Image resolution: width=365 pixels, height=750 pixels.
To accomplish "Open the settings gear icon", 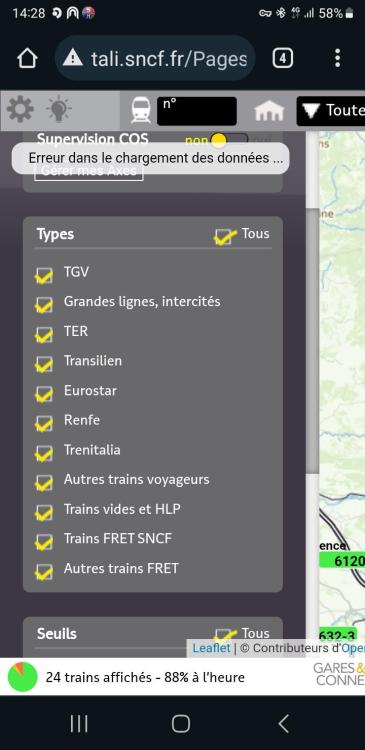I will [x=21, y=110].
